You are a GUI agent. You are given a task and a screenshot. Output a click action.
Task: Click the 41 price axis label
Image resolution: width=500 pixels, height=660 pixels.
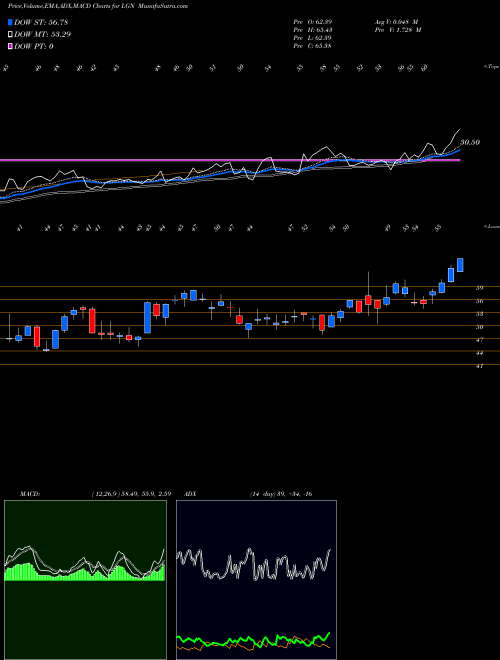479,366
